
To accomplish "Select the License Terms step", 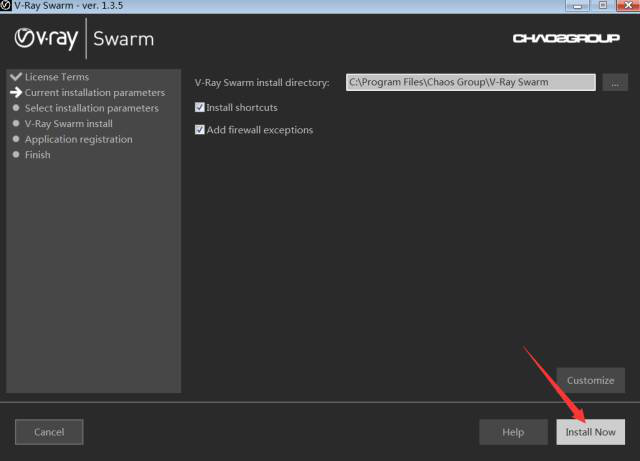I will [x=57, y=77].
